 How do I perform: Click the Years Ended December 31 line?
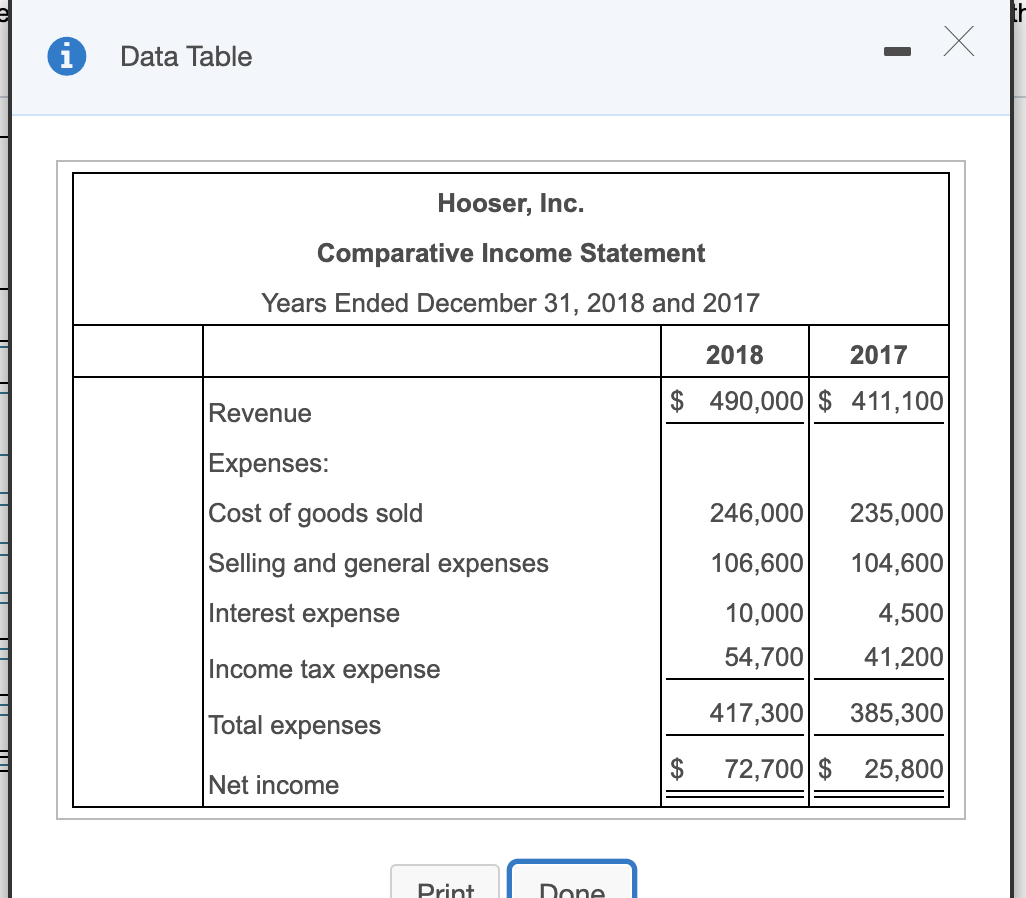(x=510, y=303)
